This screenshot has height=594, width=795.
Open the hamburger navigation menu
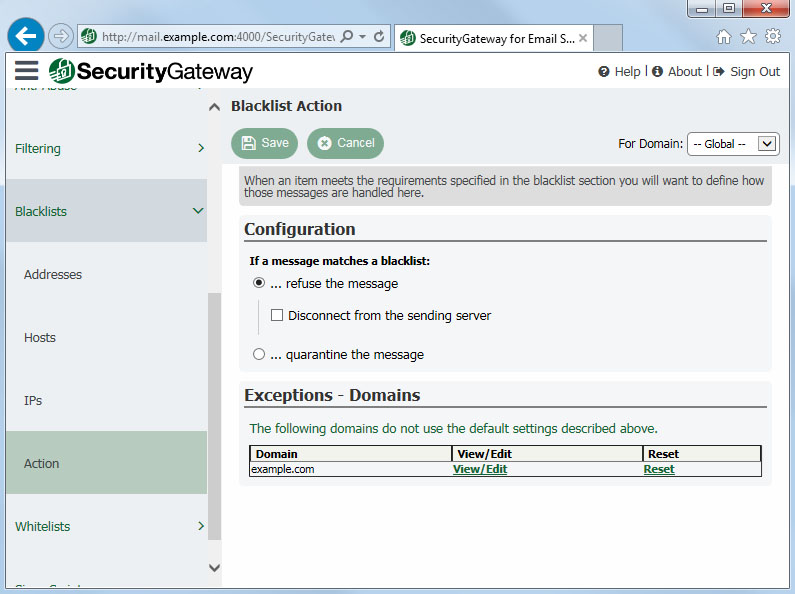[26, 70]
